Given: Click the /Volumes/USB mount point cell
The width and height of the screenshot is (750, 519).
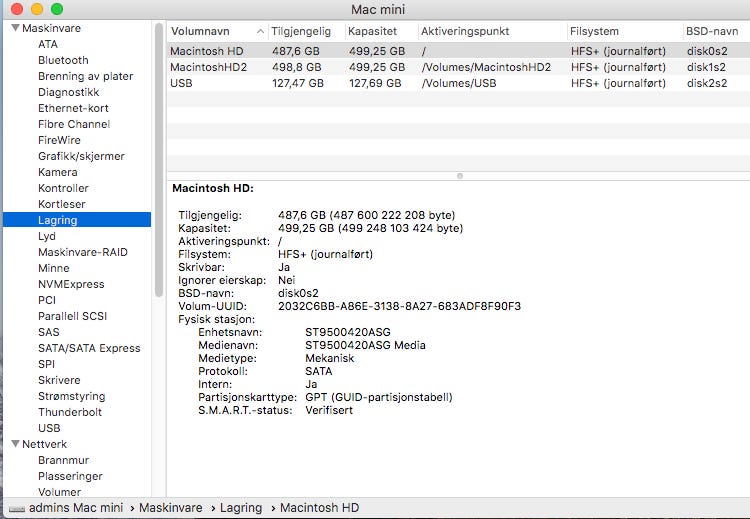Looking at the screenshot, I should 459,83.
